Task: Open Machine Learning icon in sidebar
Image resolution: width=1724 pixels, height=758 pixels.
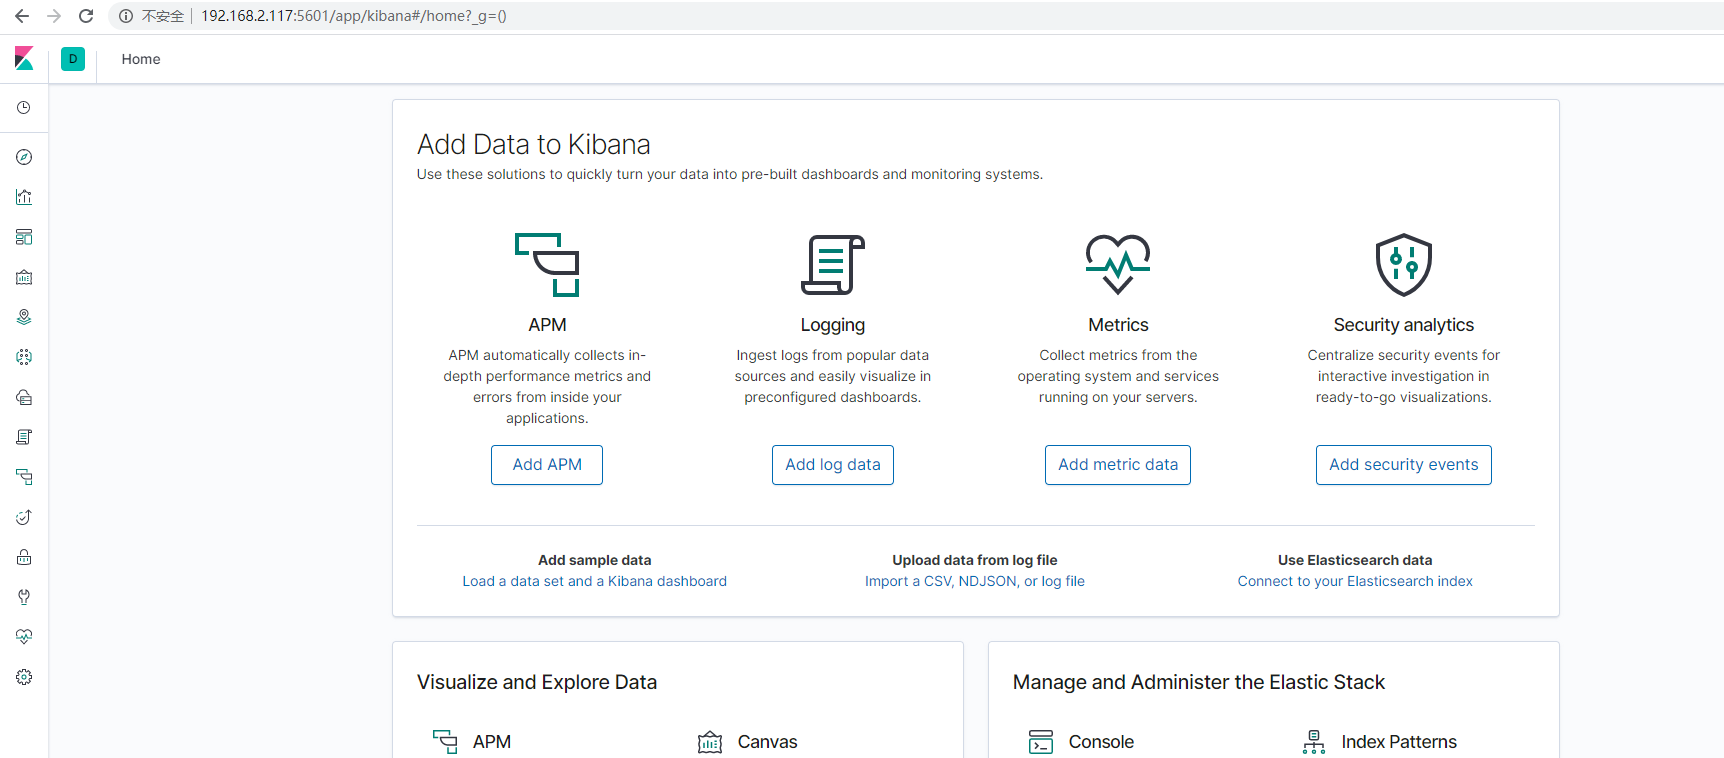Action: click(x=24, y=357)
